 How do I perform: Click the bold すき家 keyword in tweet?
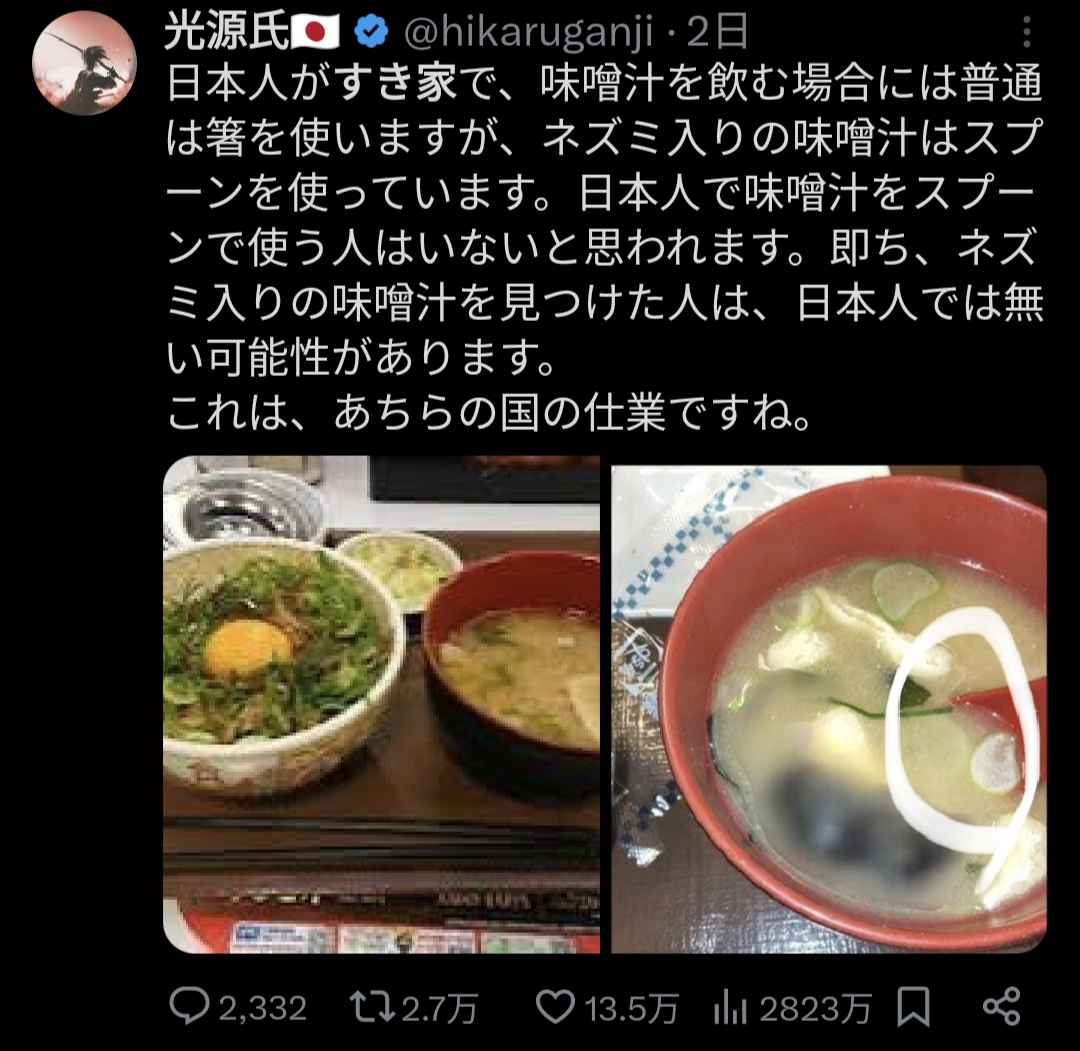point(397,84)
